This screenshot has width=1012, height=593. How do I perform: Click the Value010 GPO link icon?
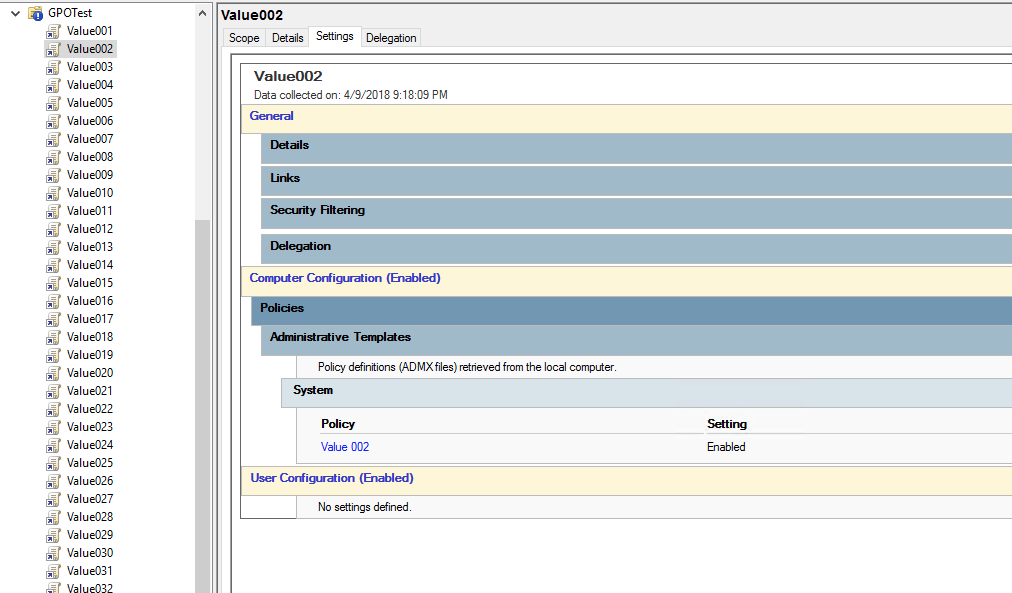(54, 193)
